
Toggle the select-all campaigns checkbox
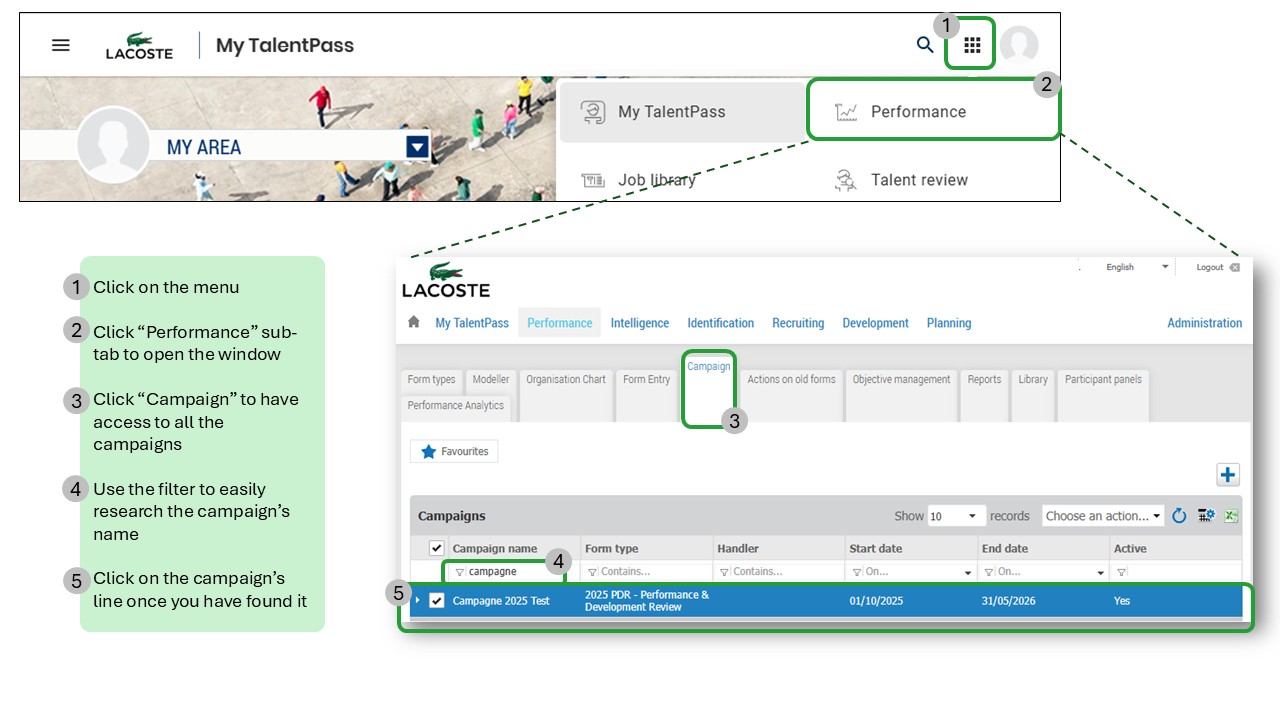(x=436, y=548)
